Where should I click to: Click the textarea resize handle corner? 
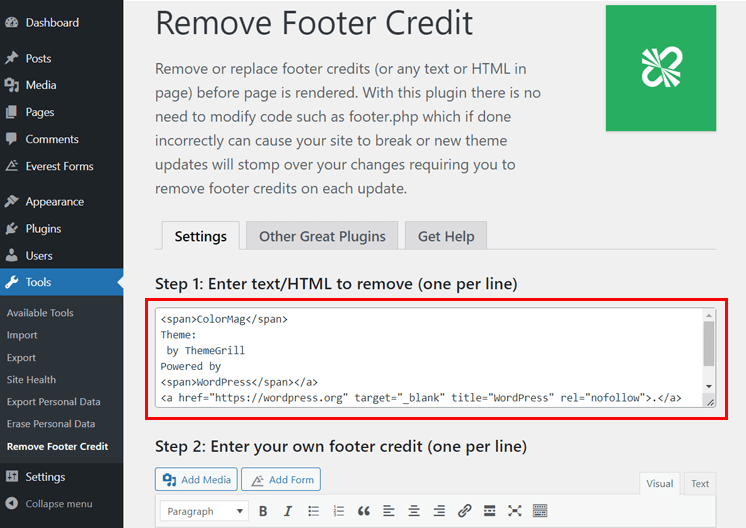coord(710,402)
